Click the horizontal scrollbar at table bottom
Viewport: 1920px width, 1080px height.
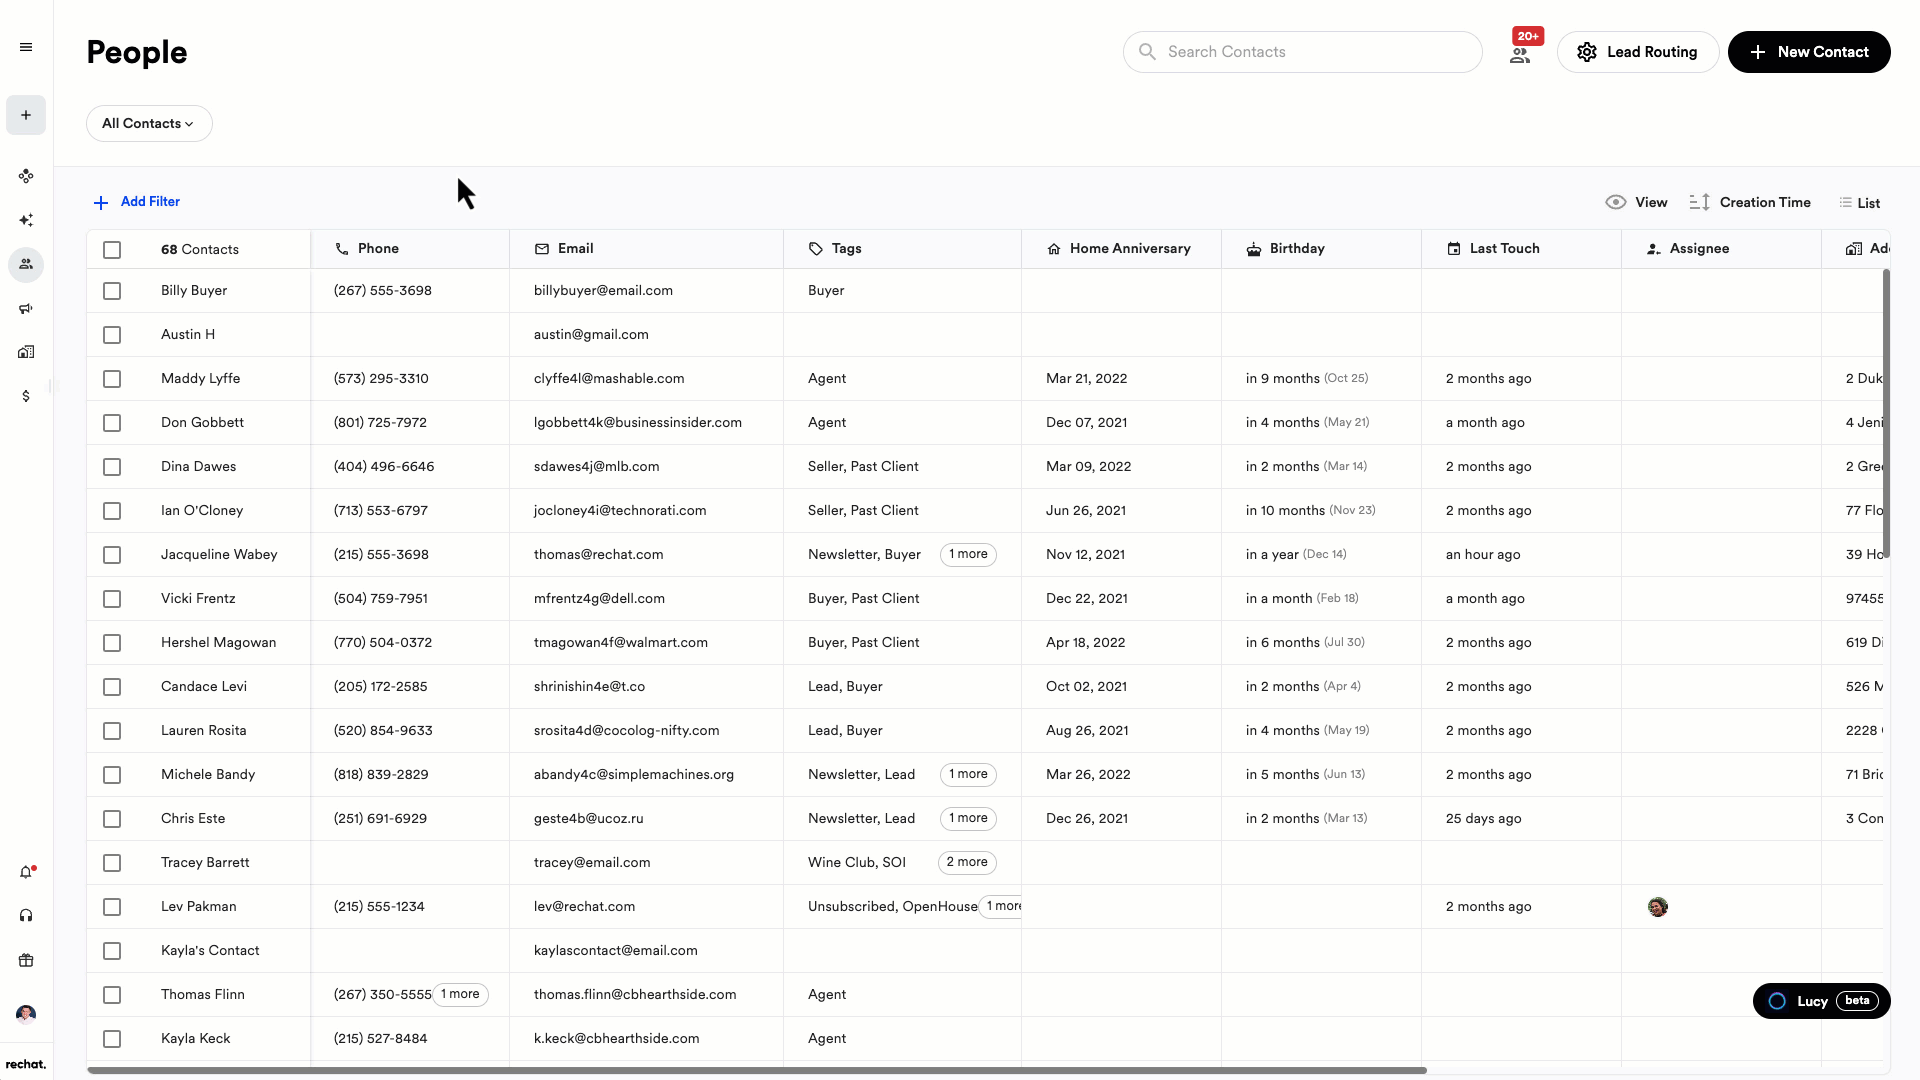click(x=756, y=1070)
